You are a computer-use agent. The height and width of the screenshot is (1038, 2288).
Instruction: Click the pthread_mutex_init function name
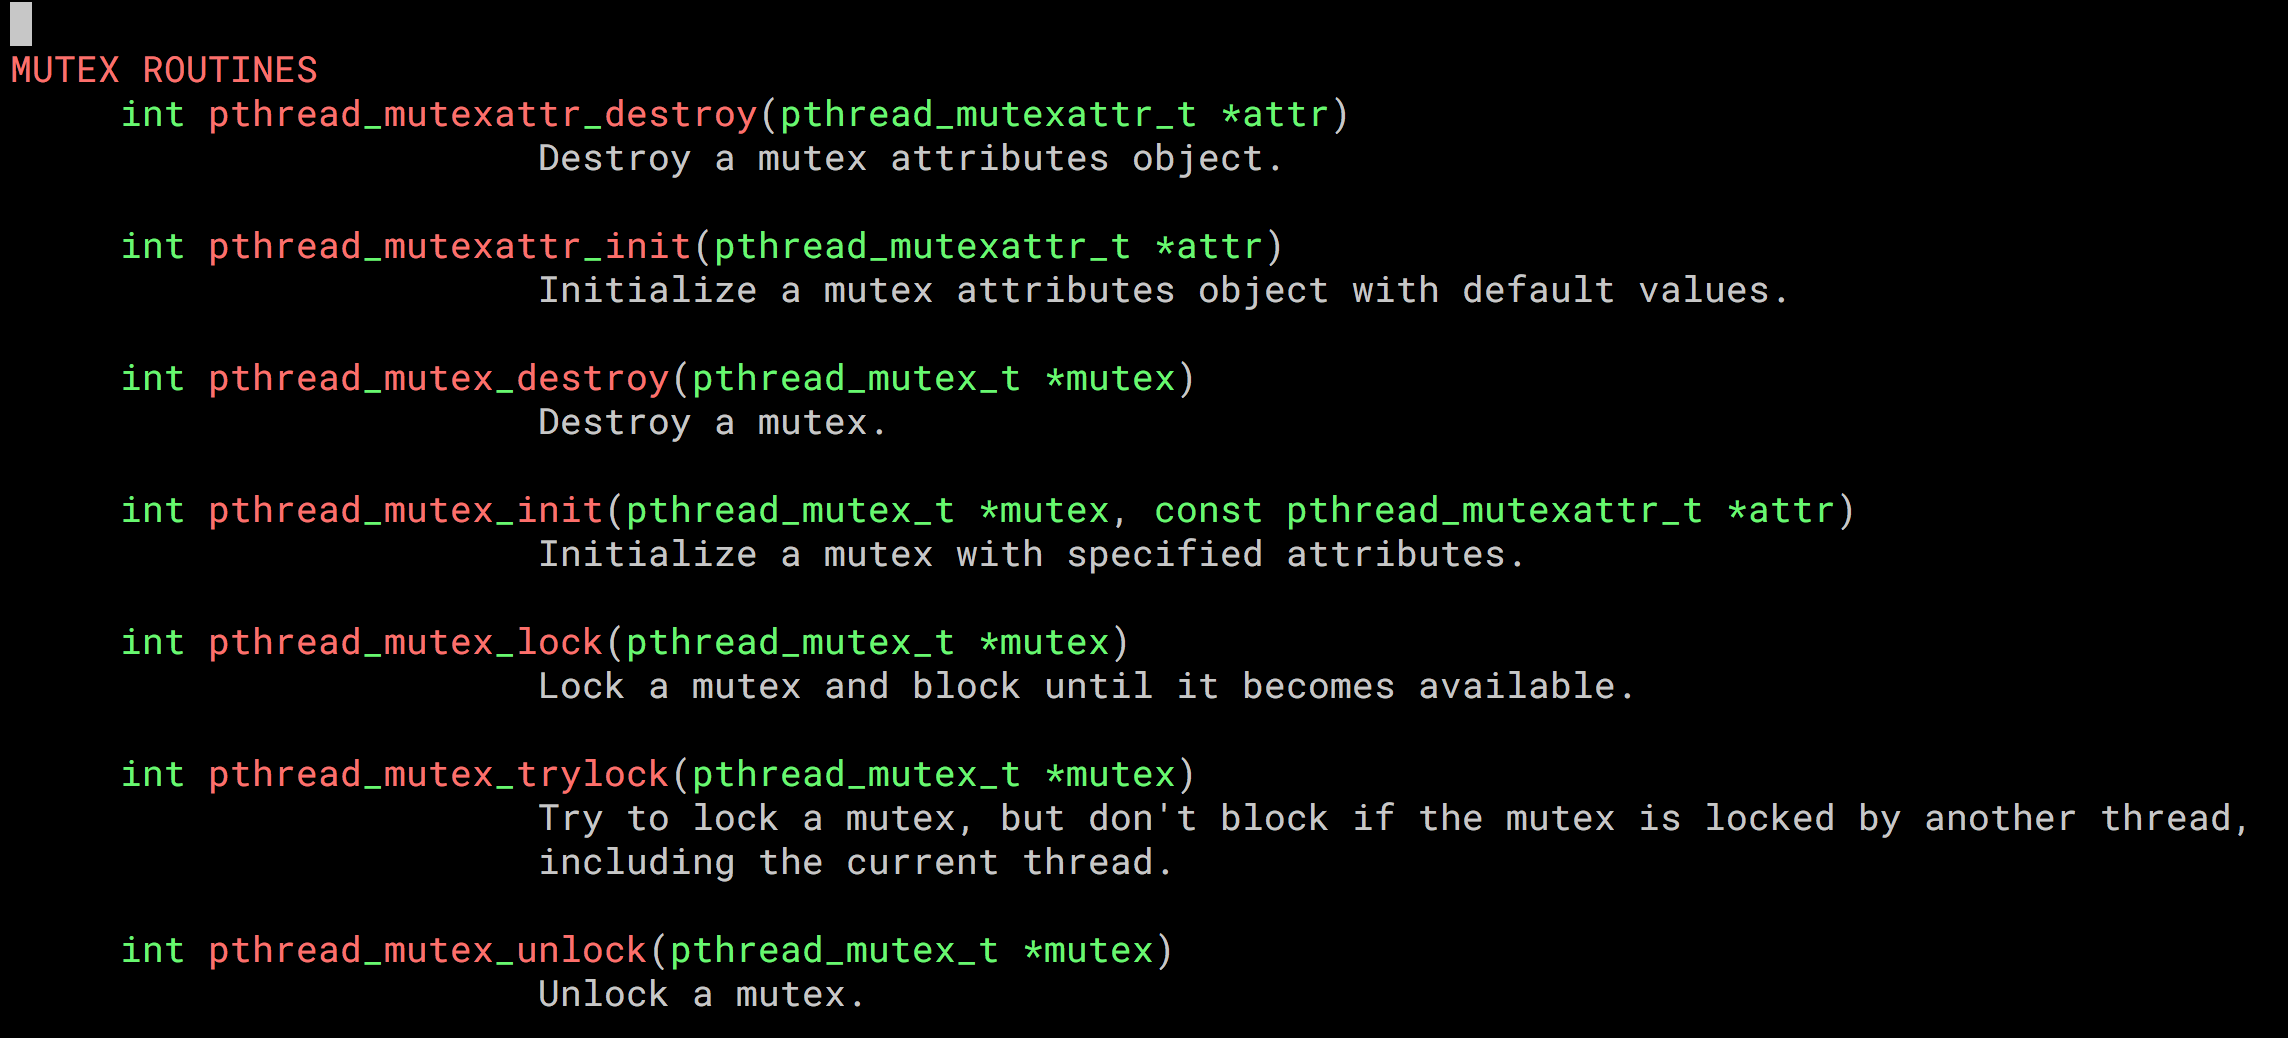click(x=406, y=510)
